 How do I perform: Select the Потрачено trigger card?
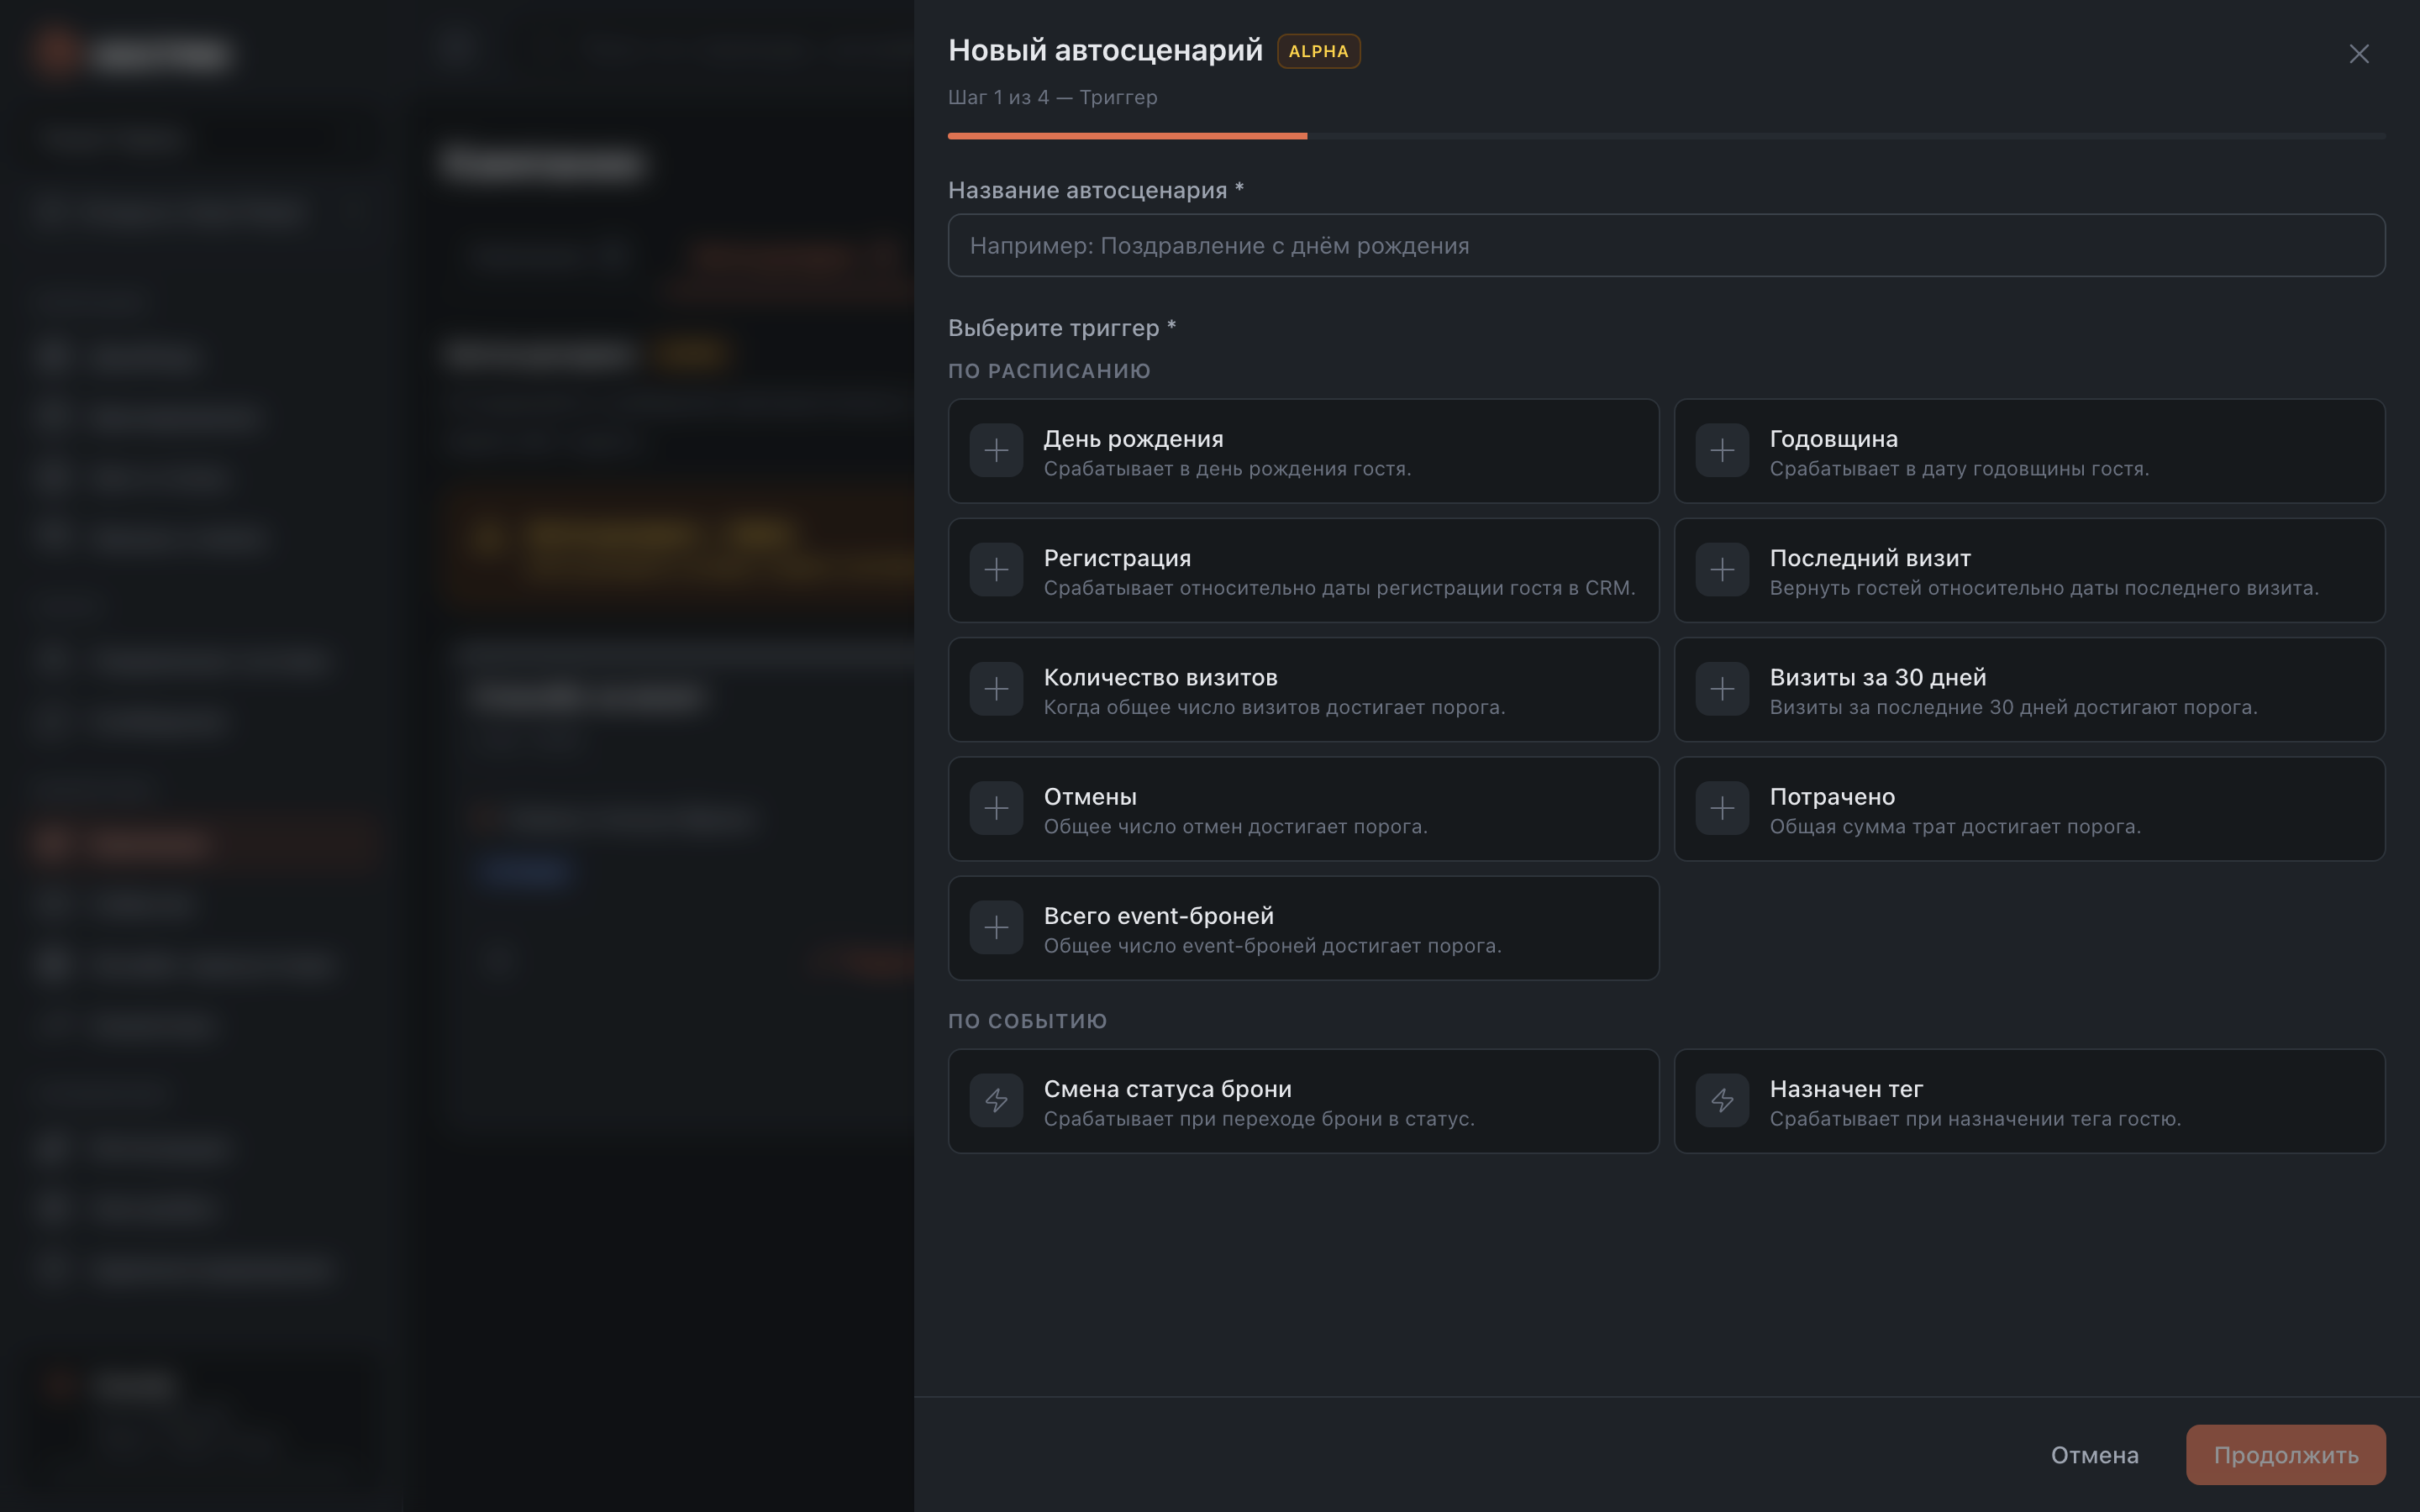2029,809
